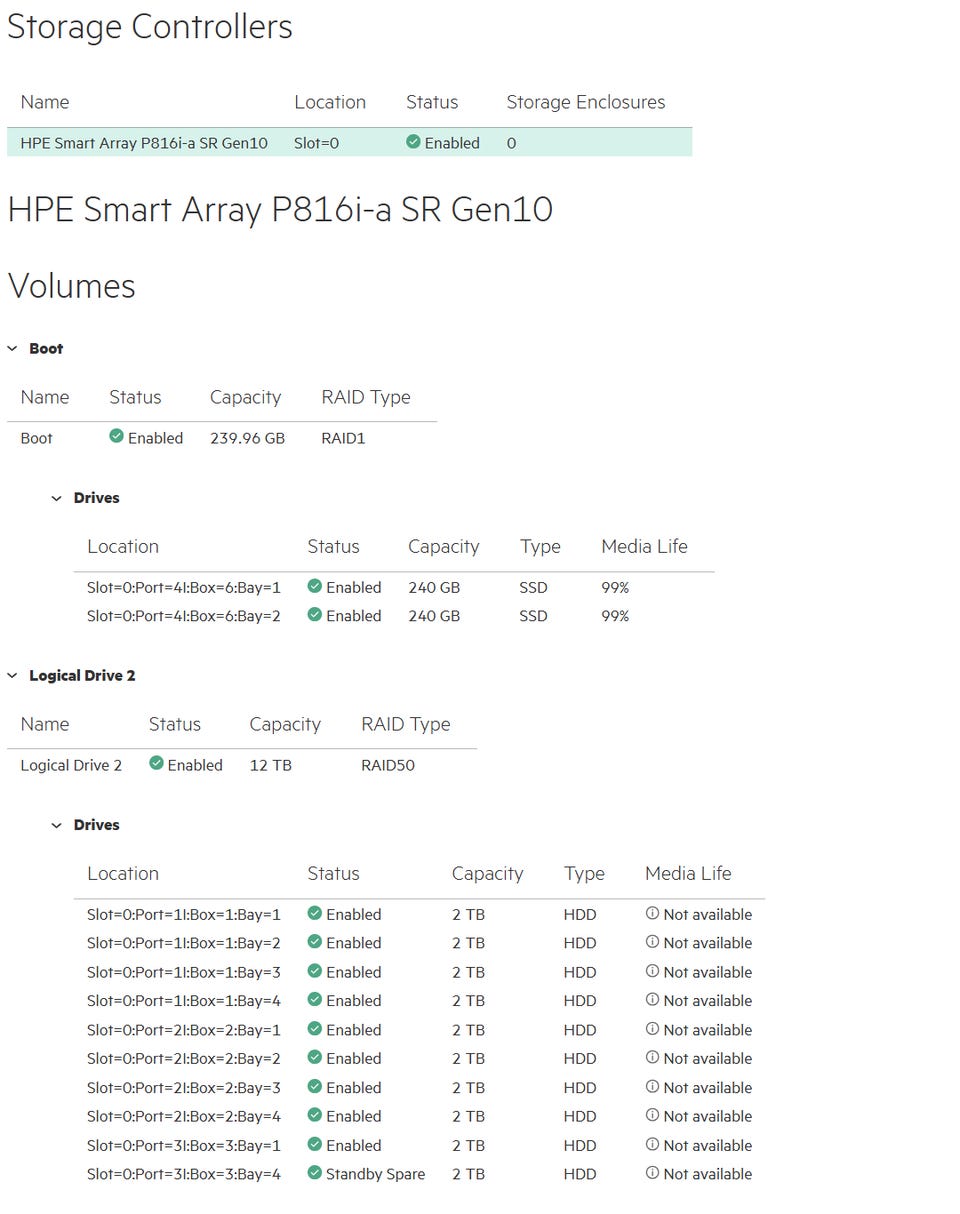The height and width of the screenshot is (1214, 960).
Task: Click the RAID Type header in Boot table
Action: tap(365, 397)
